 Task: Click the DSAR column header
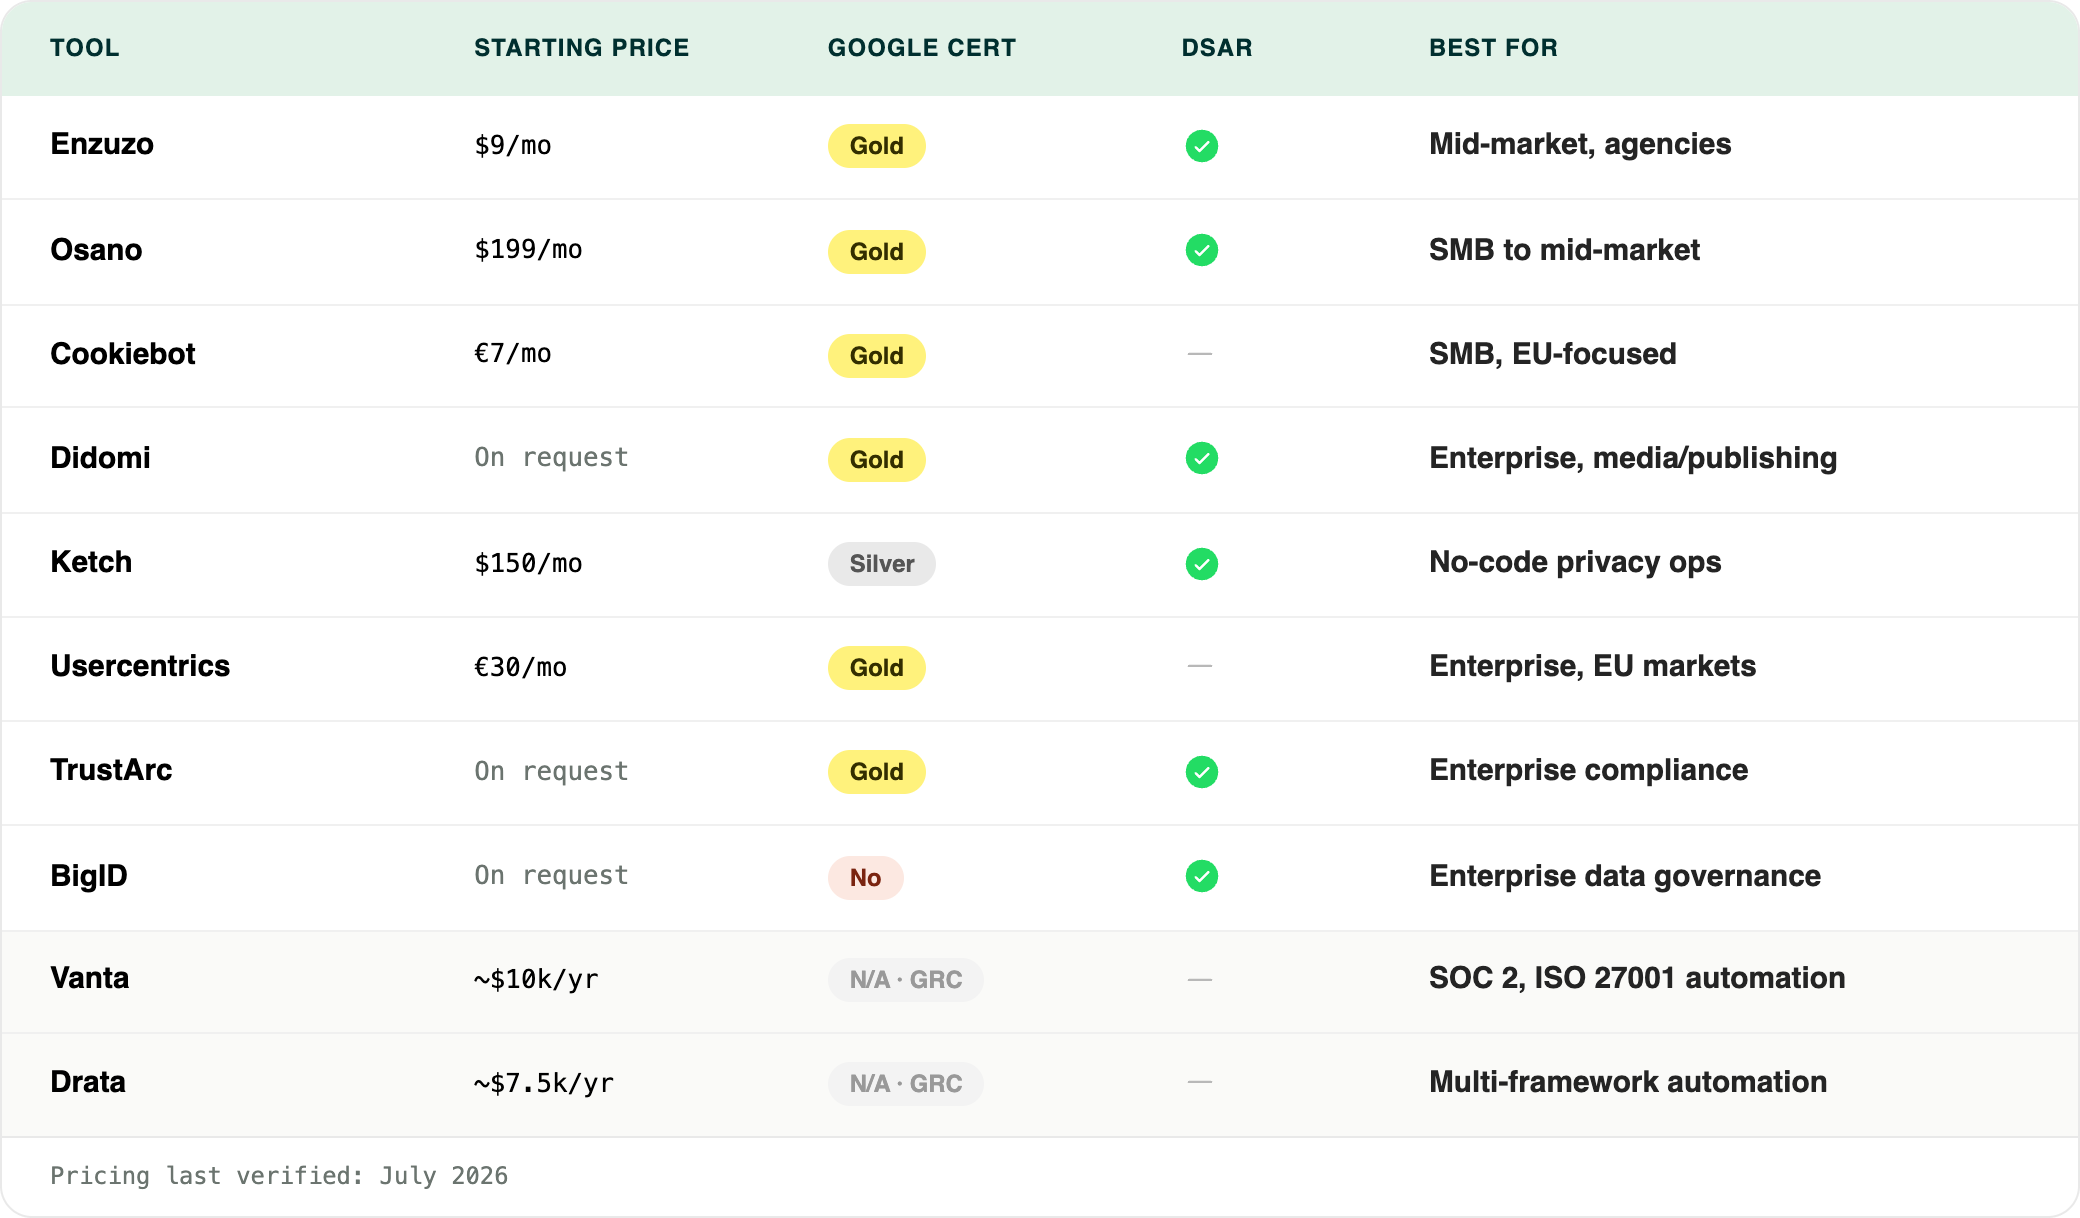pos(1216,48)
